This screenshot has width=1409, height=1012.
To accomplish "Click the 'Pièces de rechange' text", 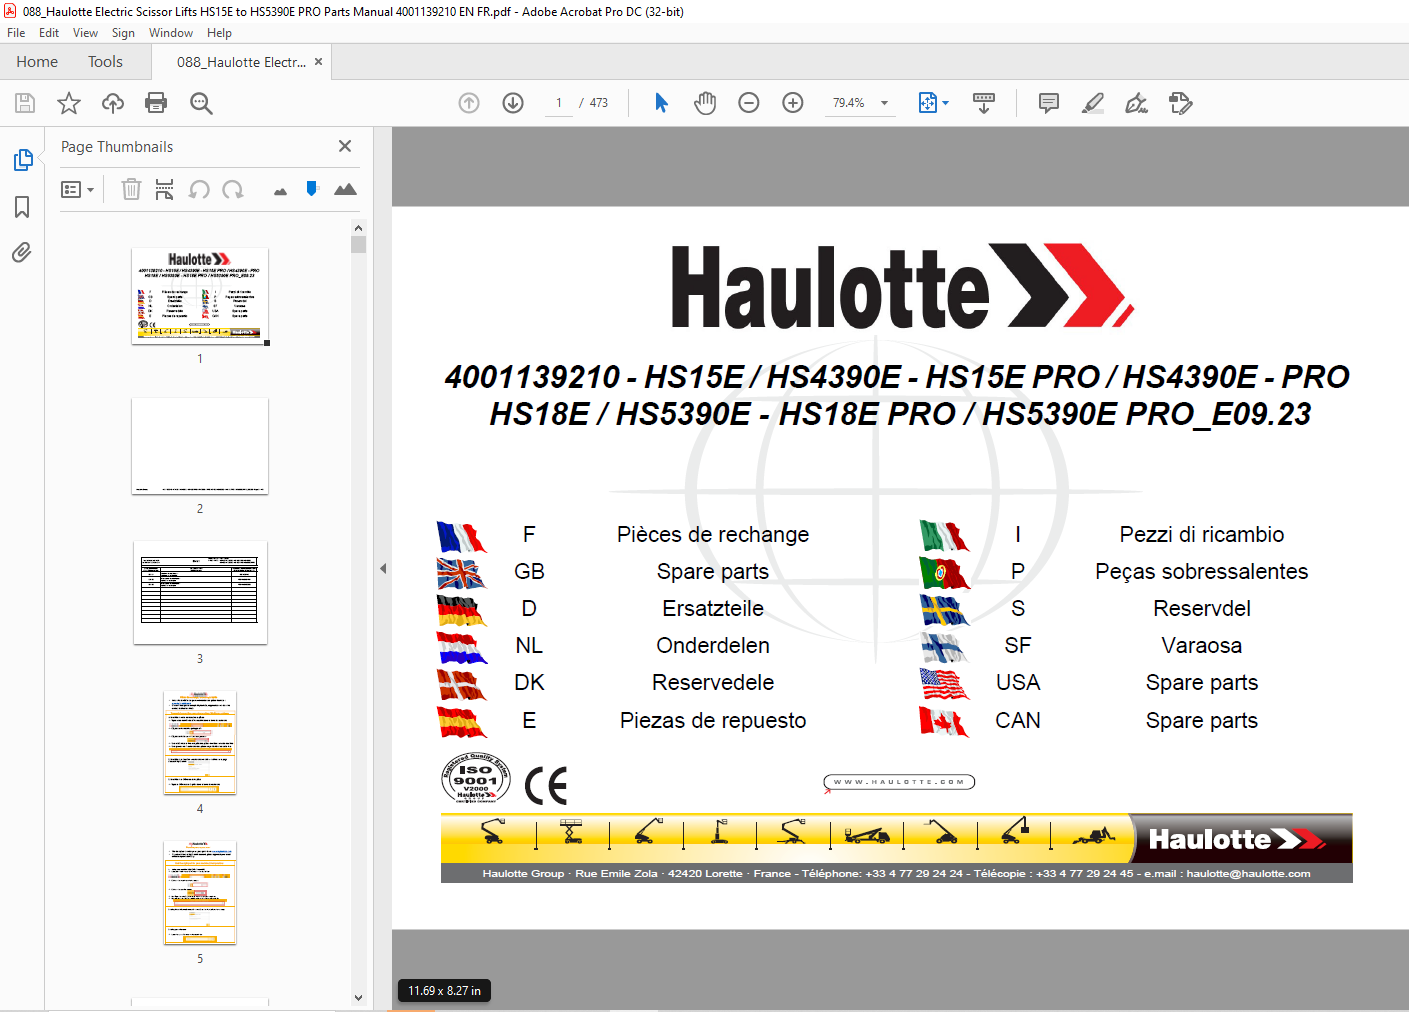I will point(713,534).
